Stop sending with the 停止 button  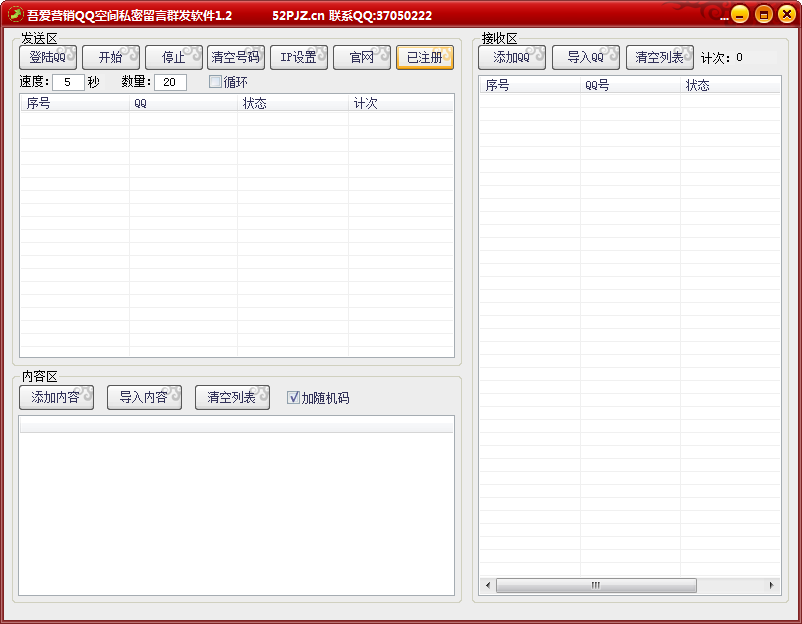pyautogui.click(x=173, y=57)
